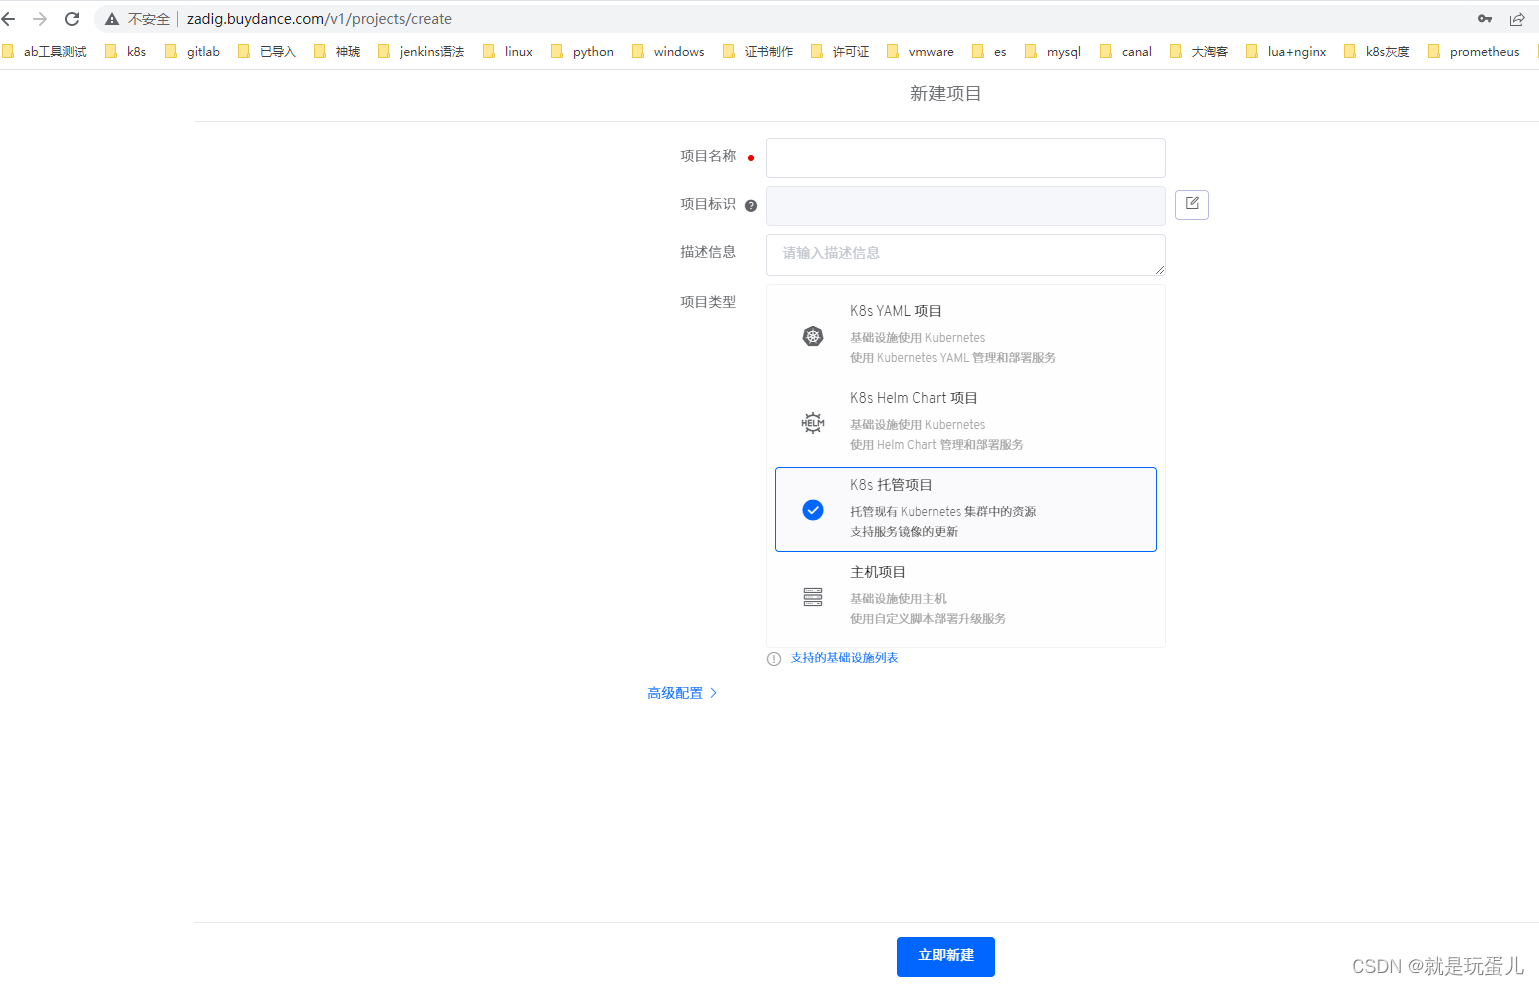Click the Helm icon beside K8s Helm Chart 项目
Screen dimensions: 1539x986
click(812, 422)
